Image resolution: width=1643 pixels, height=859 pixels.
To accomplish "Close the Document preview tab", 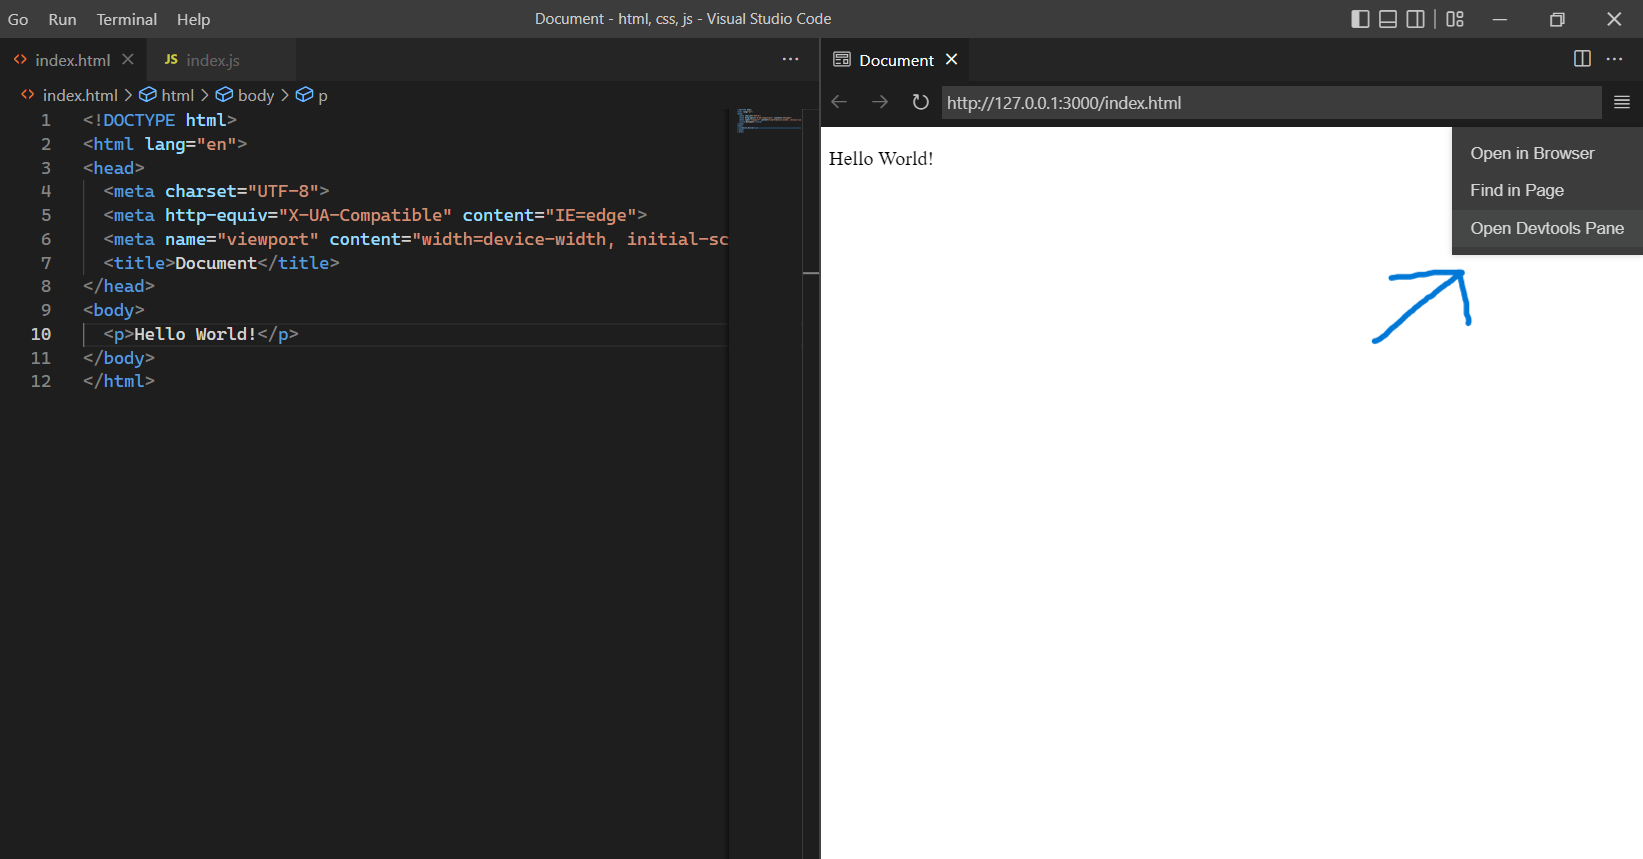I will click(952, 60).
